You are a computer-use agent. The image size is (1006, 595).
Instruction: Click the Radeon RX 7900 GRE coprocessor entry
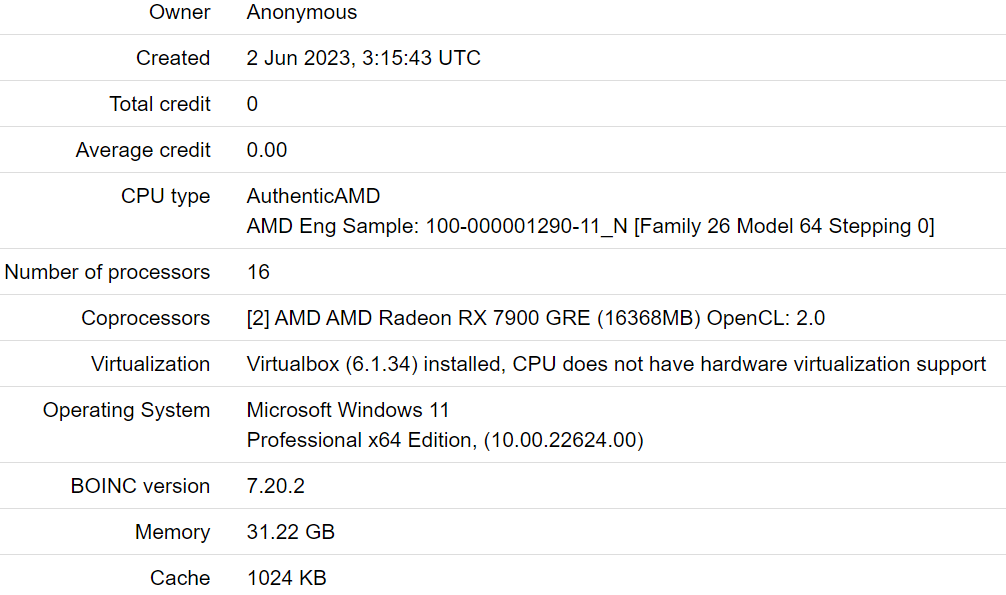coord(536,318)
